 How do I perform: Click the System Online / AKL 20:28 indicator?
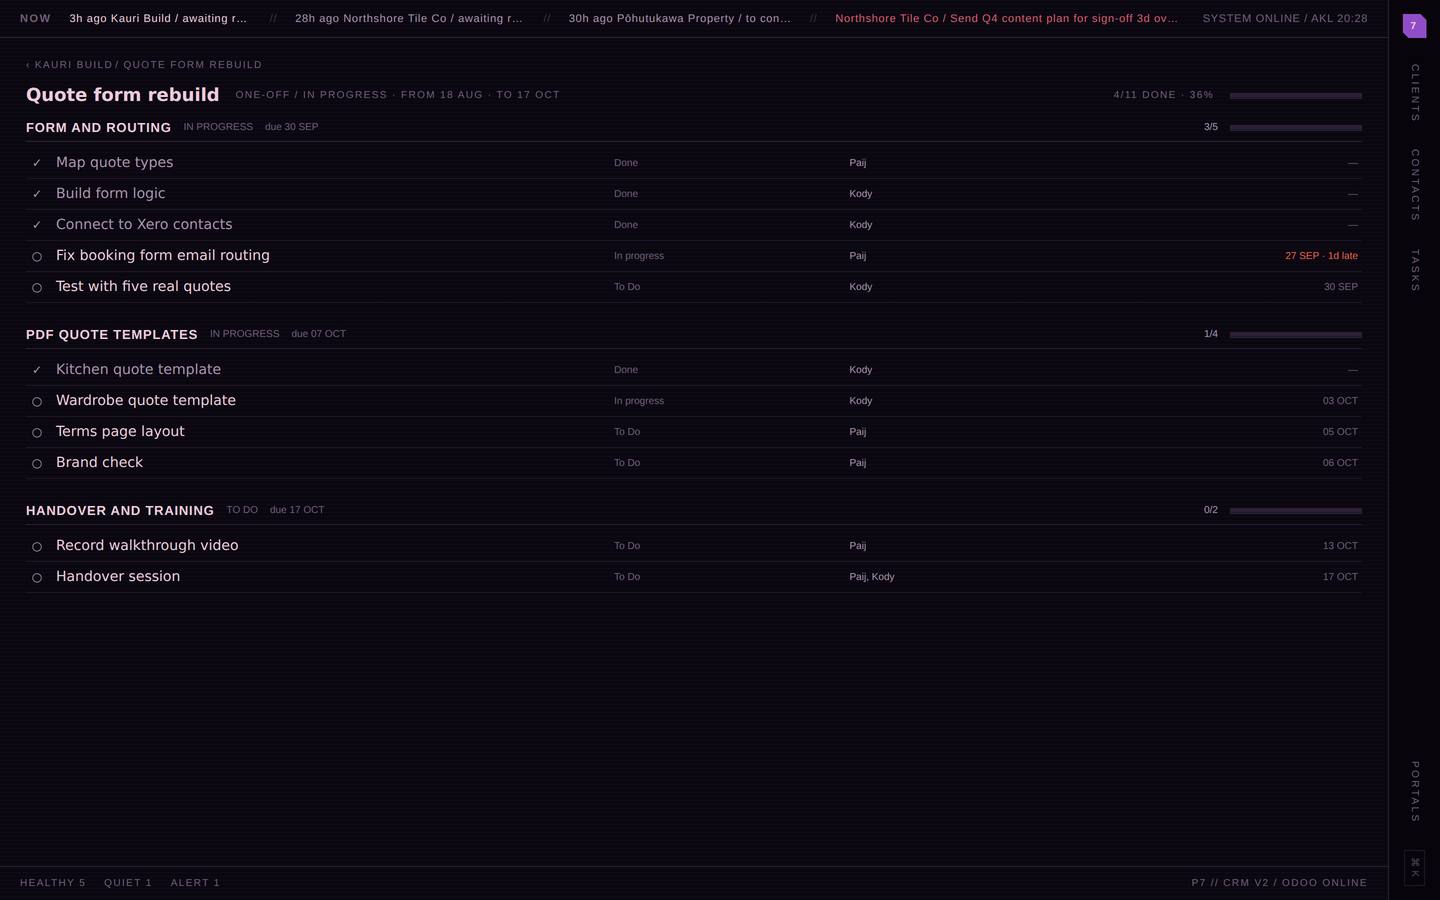[1284, 18]
